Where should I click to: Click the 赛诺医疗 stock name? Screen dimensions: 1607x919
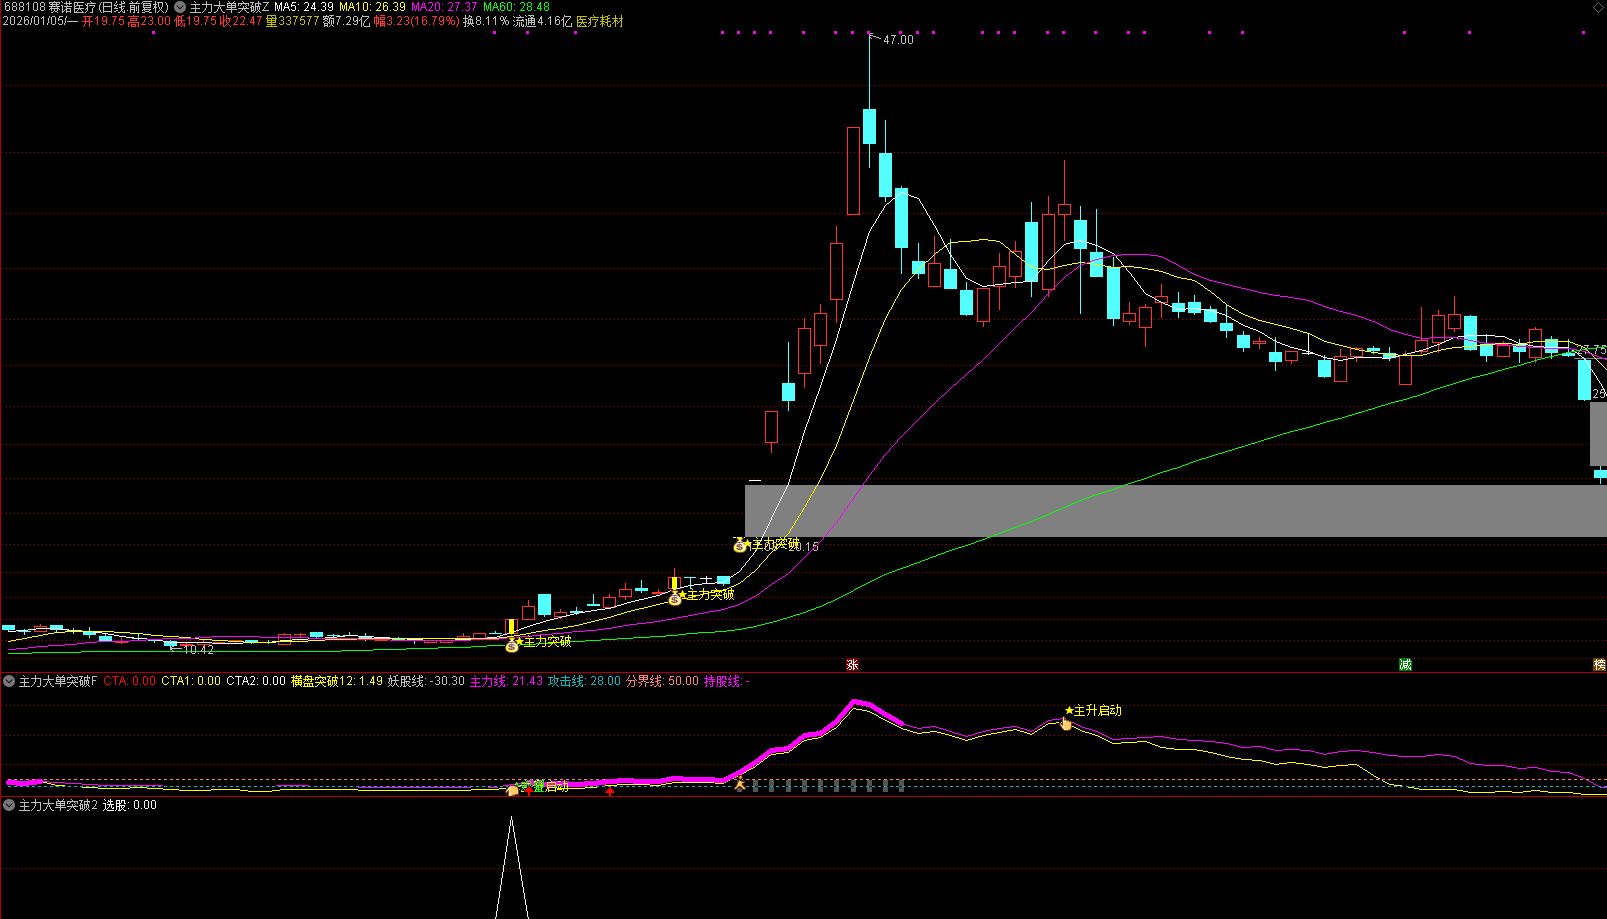click(x=72, y=7)
